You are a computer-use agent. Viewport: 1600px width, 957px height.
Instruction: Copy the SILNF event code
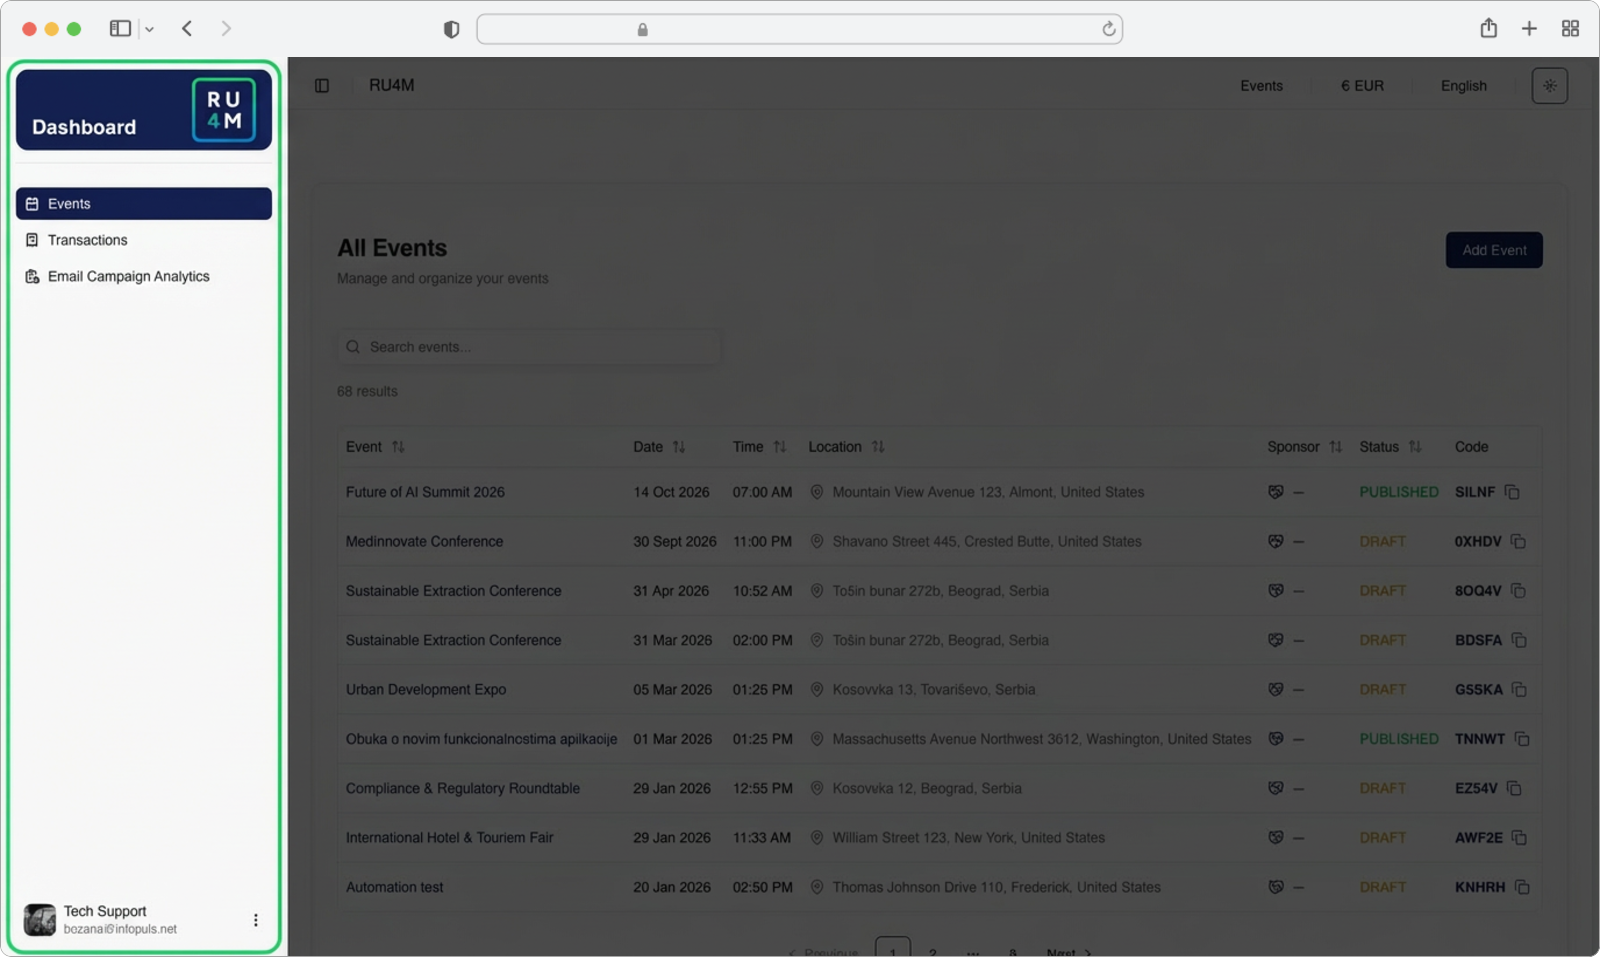1512,492
